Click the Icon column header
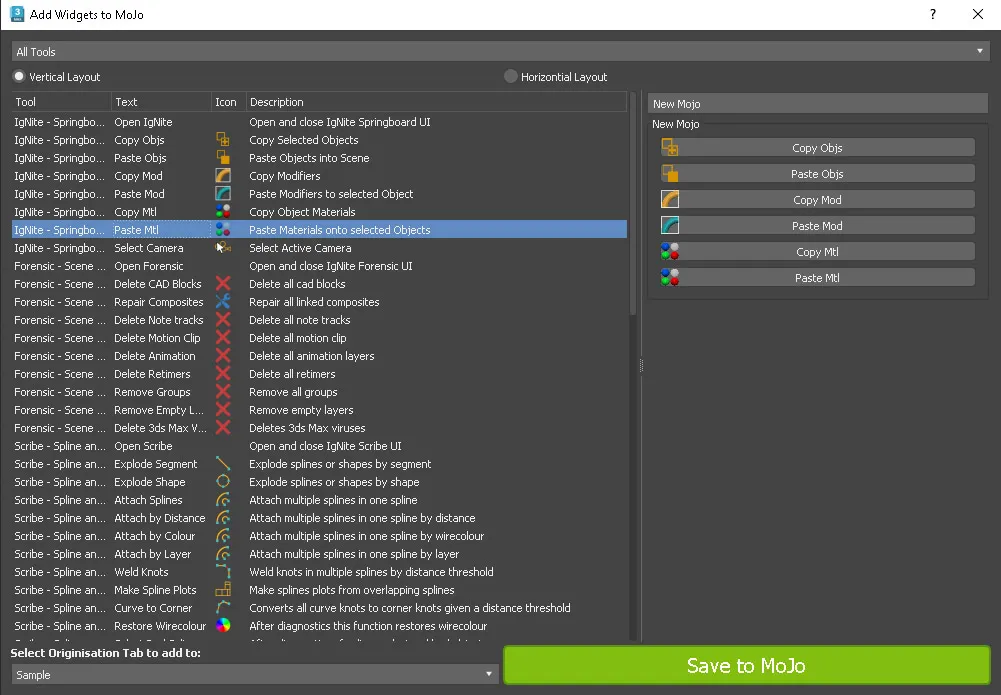The height and width of the screenshot is (695, 1001). coord(229,102)
